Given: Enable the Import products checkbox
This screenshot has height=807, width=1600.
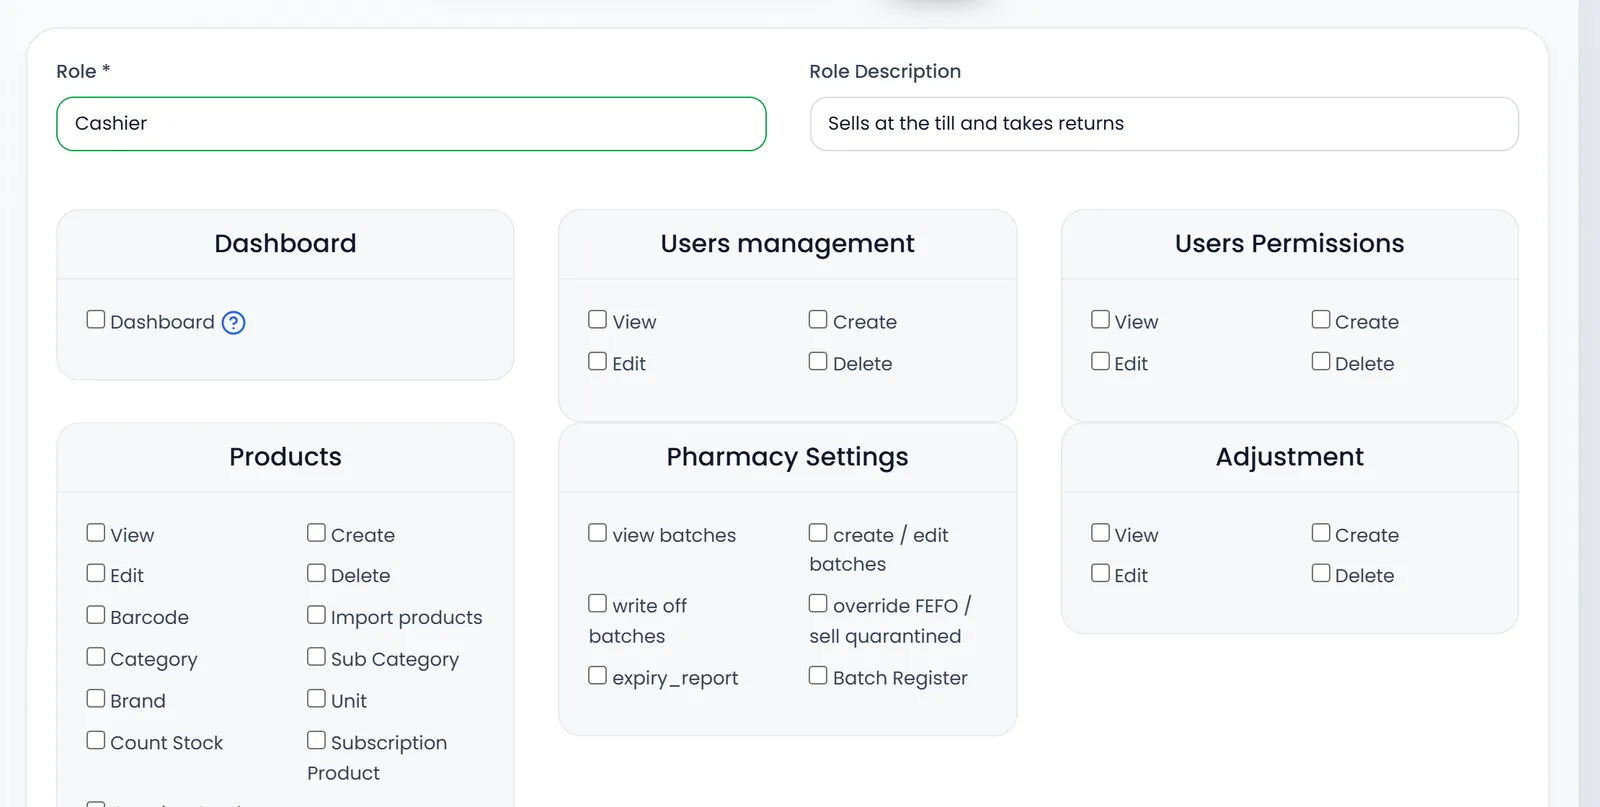Looking at the screenshot, I should (316, 616).
